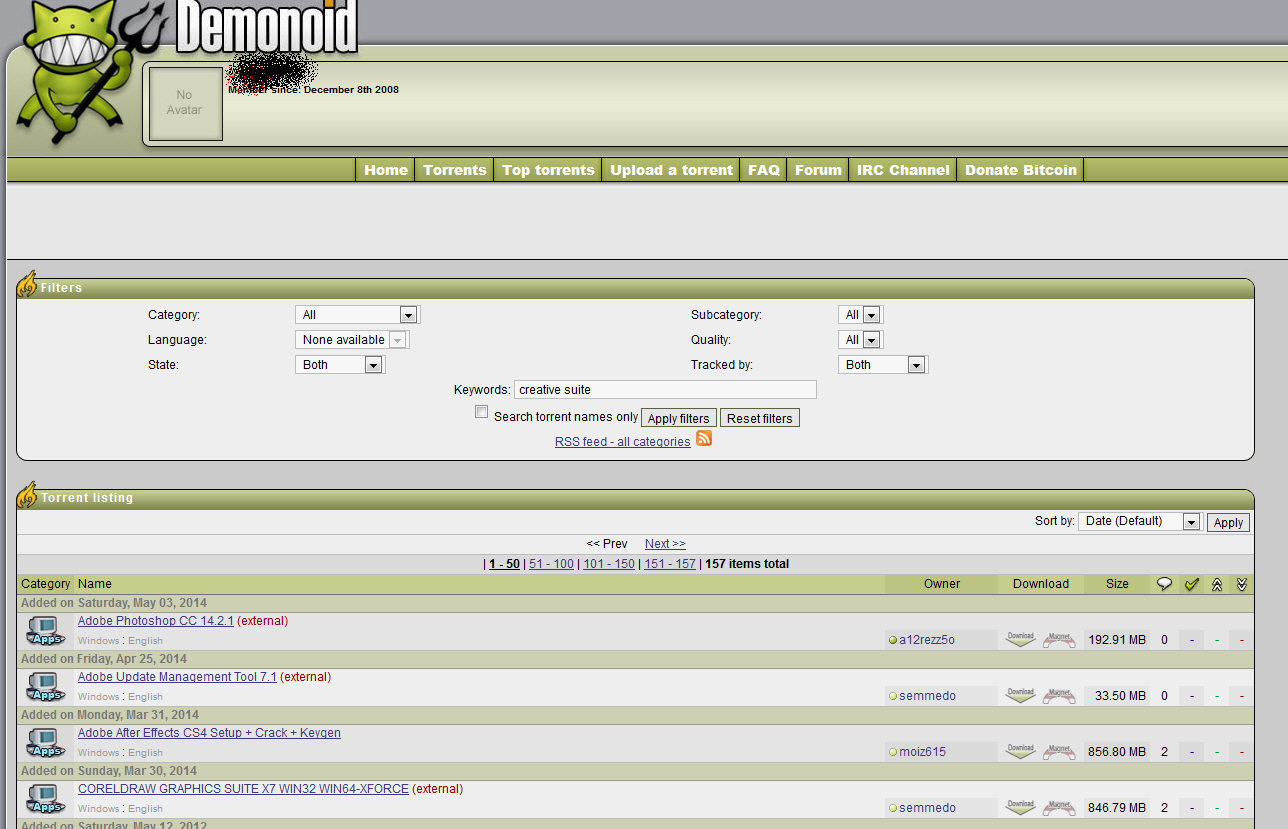Open Top torrents in the navigation bar
This screenshot has width=1288, height=829.
(548, 170)
